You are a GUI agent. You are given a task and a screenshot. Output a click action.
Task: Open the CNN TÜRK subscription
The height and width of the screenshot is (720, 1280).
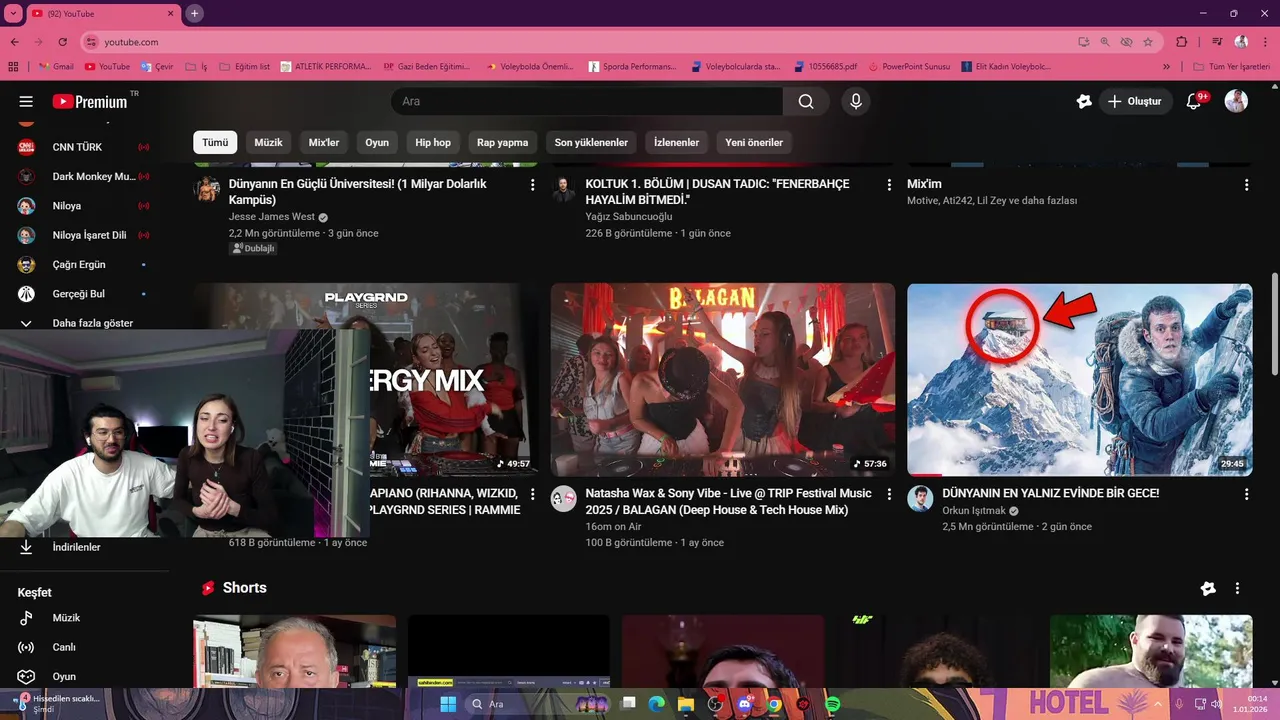[x=83, y=147]
